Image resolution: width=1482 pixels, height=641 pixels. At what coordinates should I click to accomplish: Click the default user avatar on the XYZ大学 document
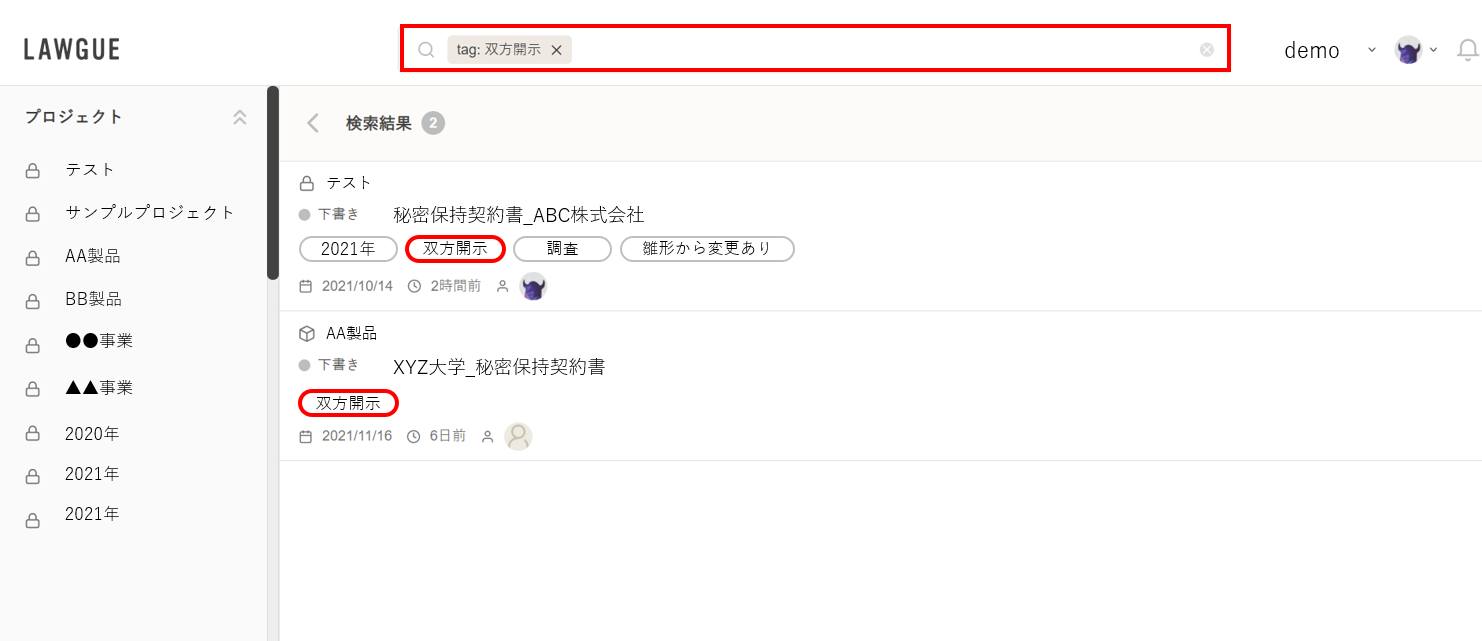518,436
